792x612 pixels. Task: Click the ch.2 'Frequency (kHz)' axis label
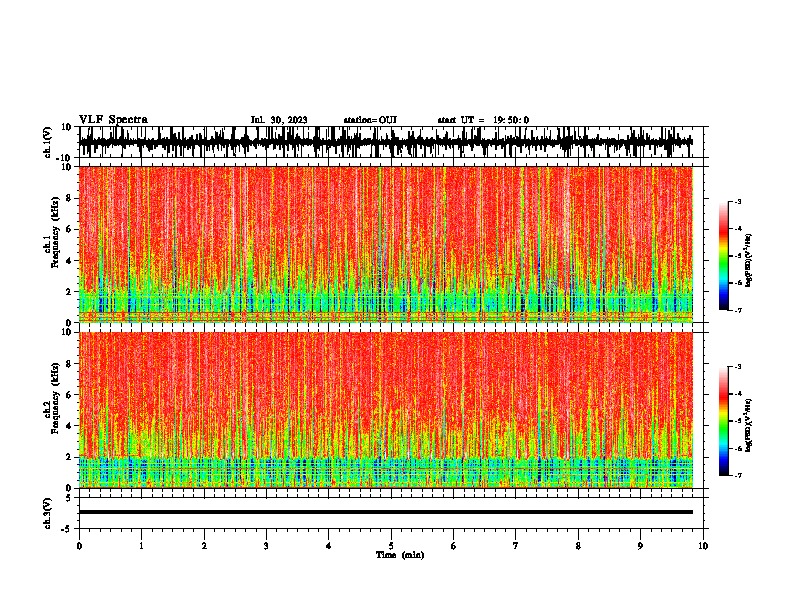point(55,398)
